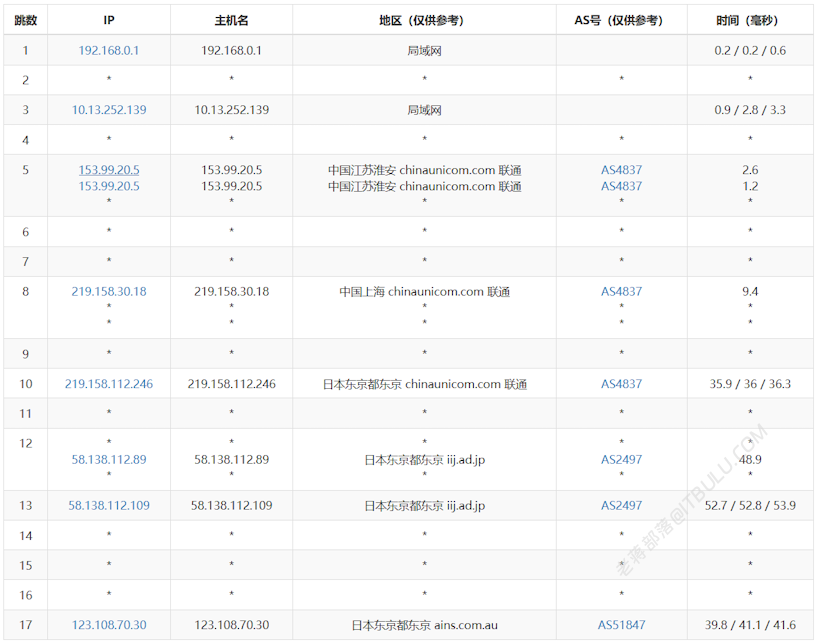This screenshot has width=820, height=642.
Task: Click the 时间（毫秒）column header
Action: click(x=750, y=20)
